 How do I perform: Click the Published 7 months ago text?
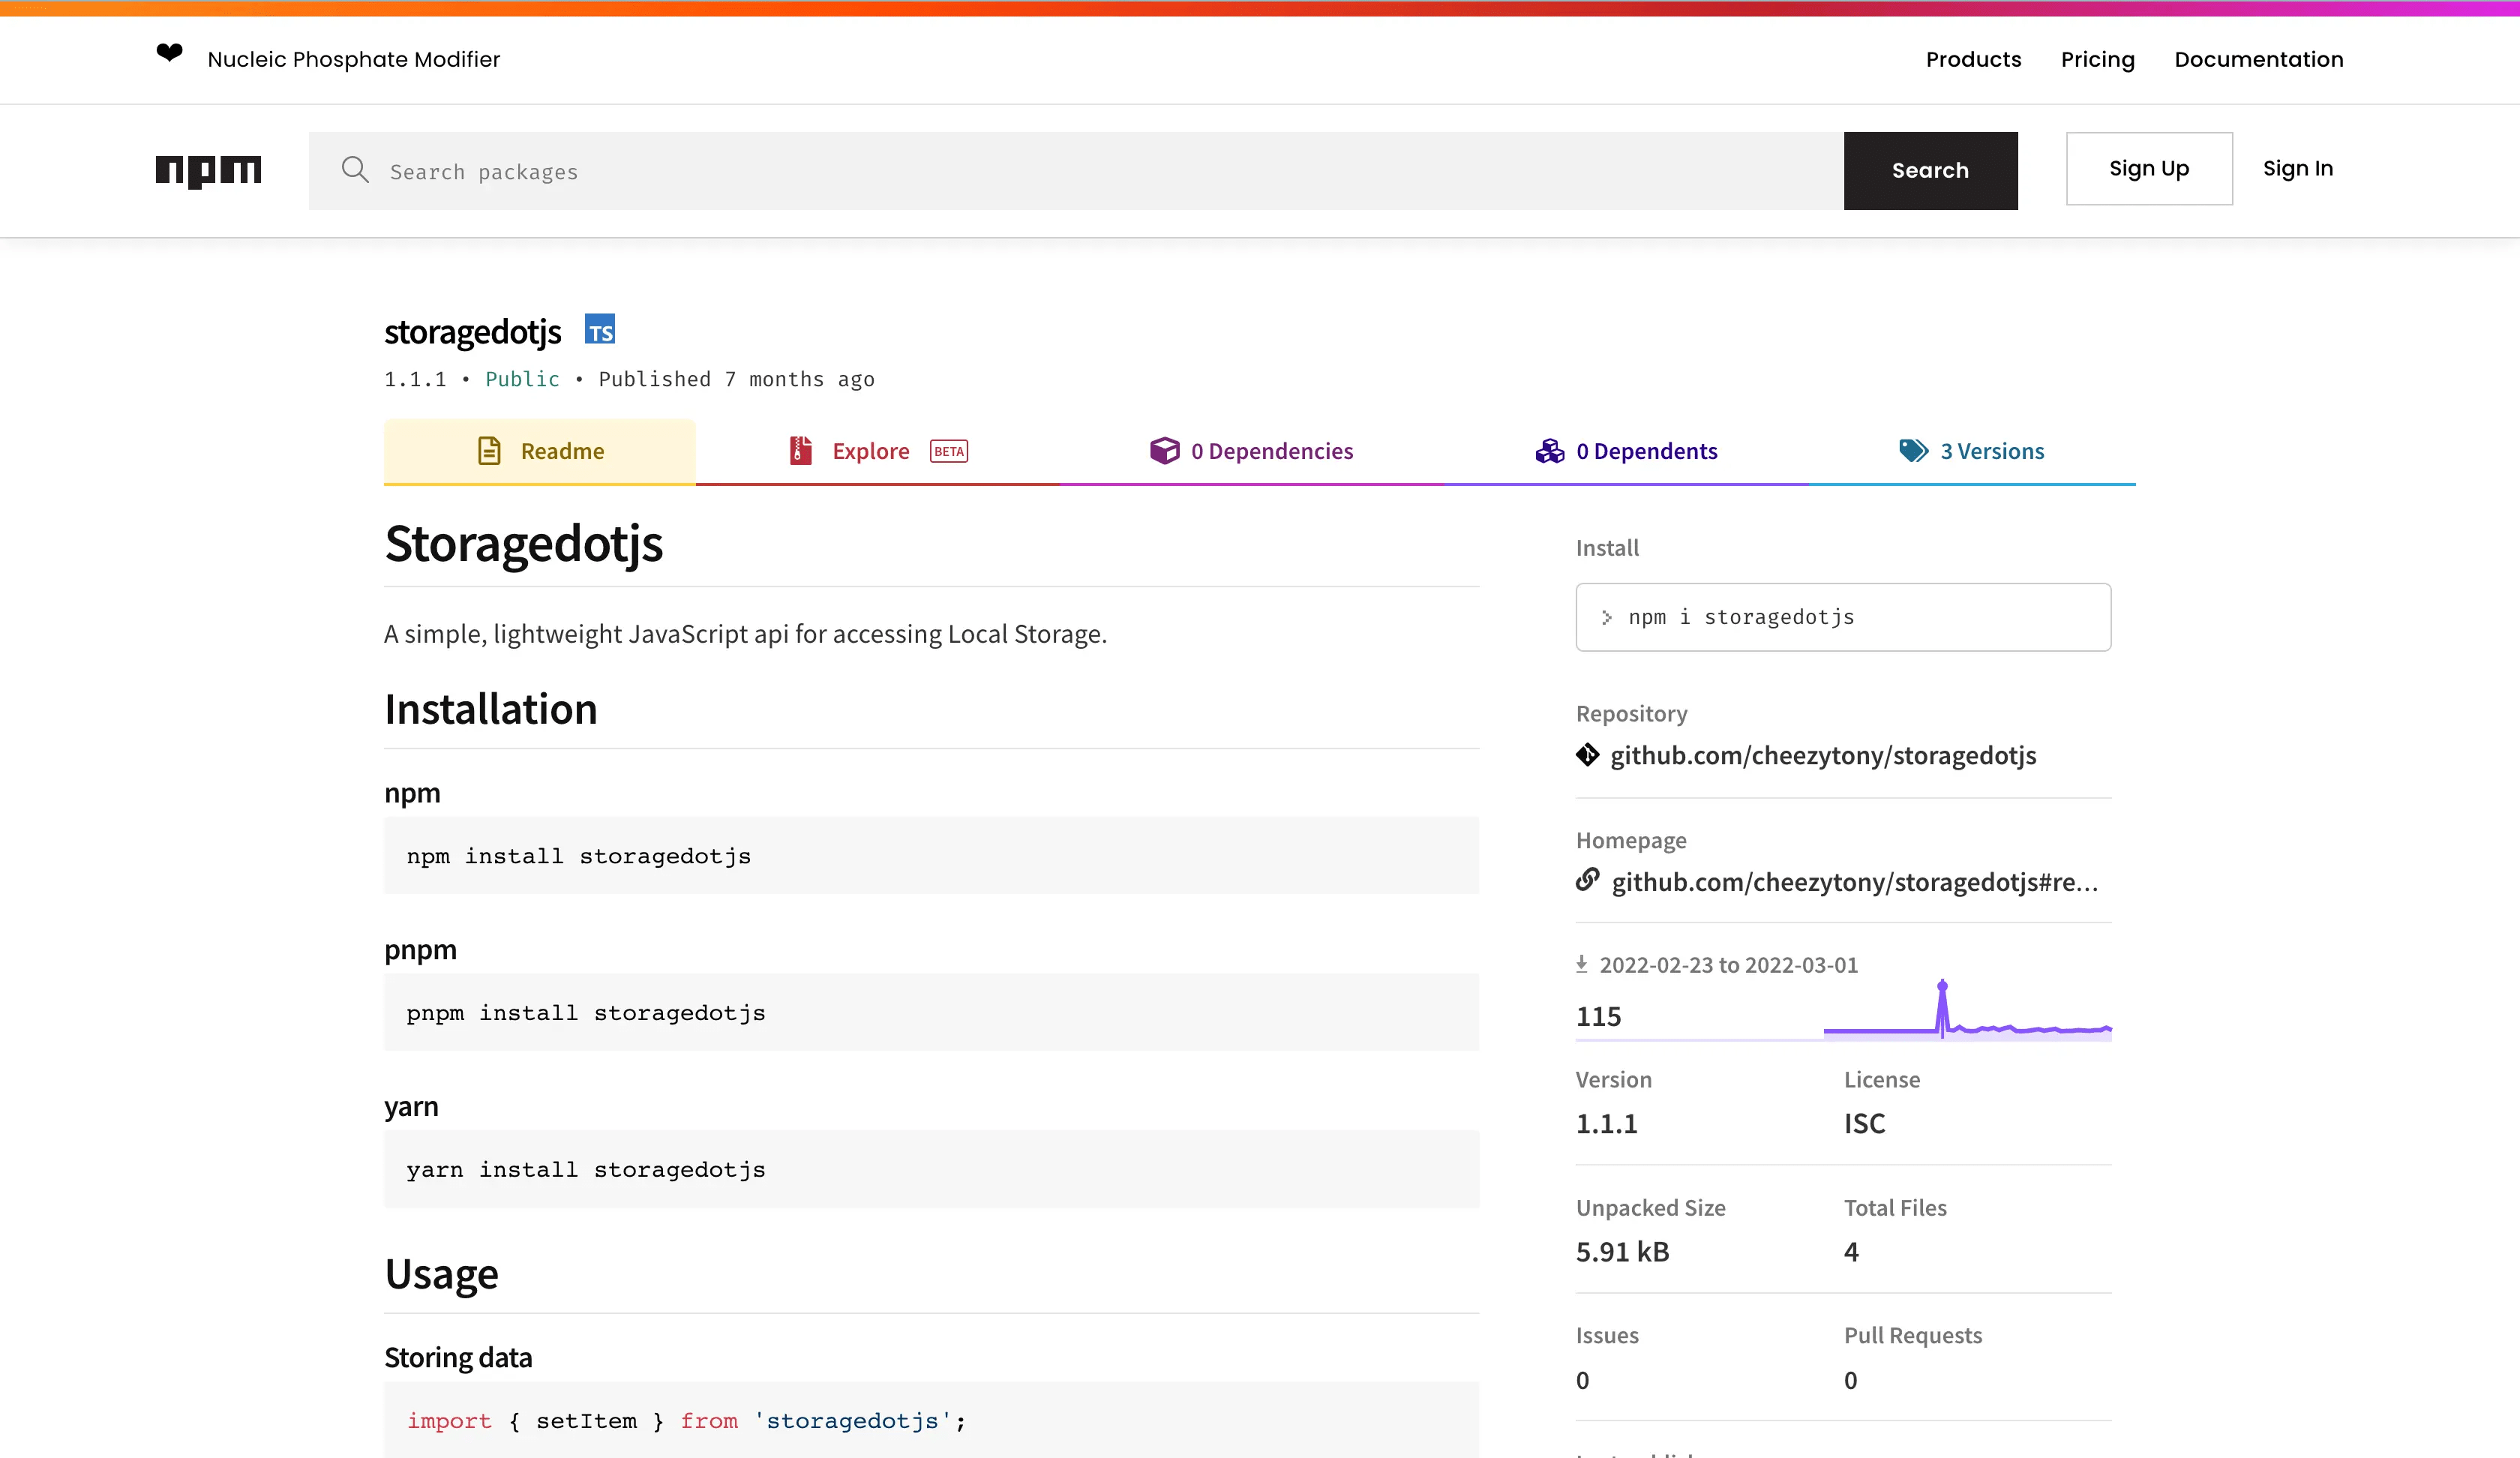(x=736, y=379)
